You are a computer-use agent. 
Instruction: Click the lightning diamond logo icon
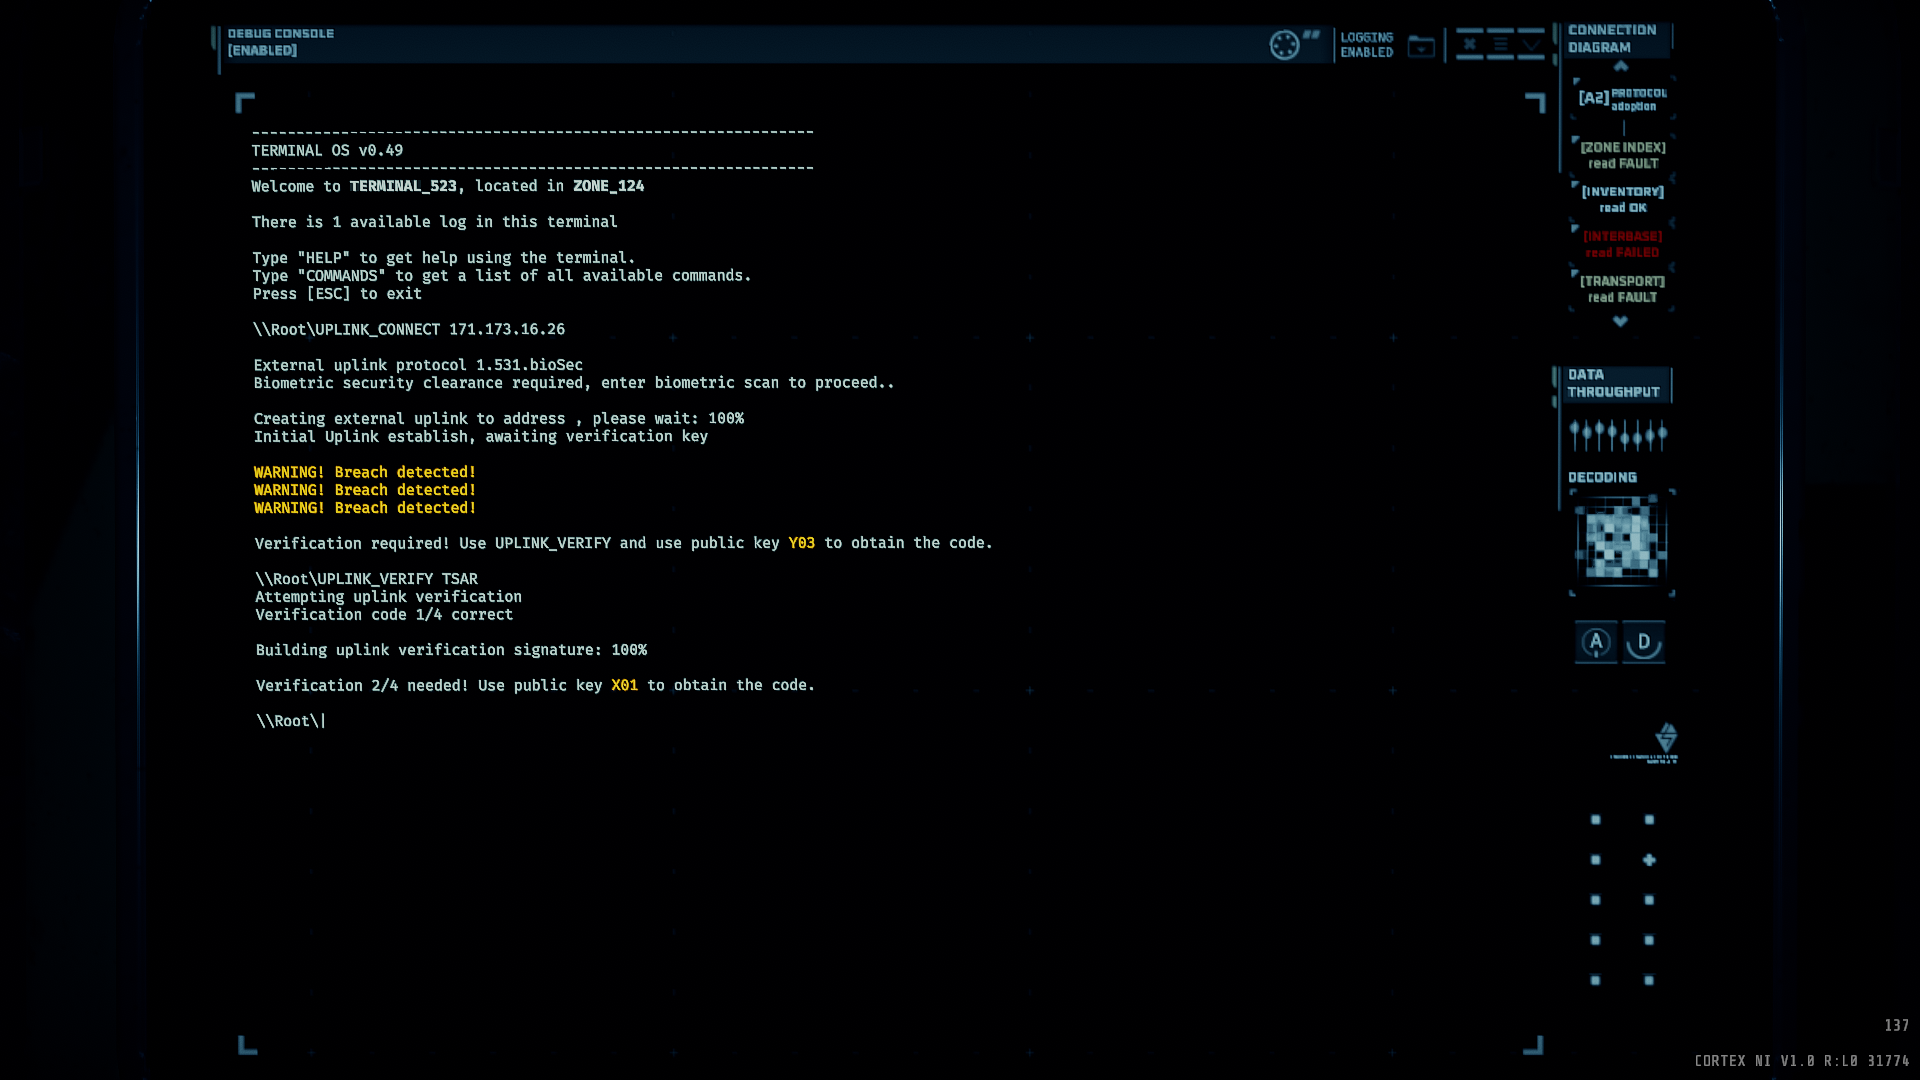(1666, 738)
